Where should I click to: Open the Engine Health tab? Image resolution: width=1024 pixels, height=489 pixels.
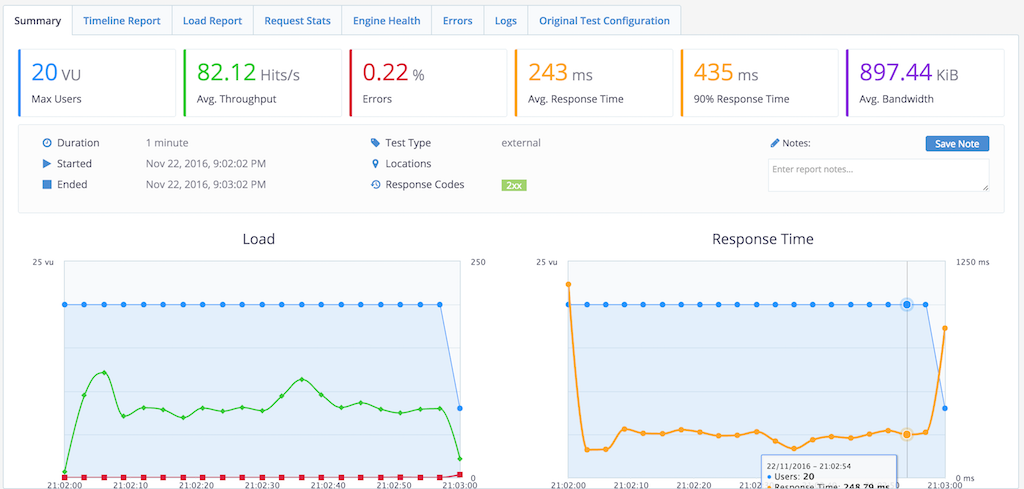pyautogui.click(x=387, y=20)
